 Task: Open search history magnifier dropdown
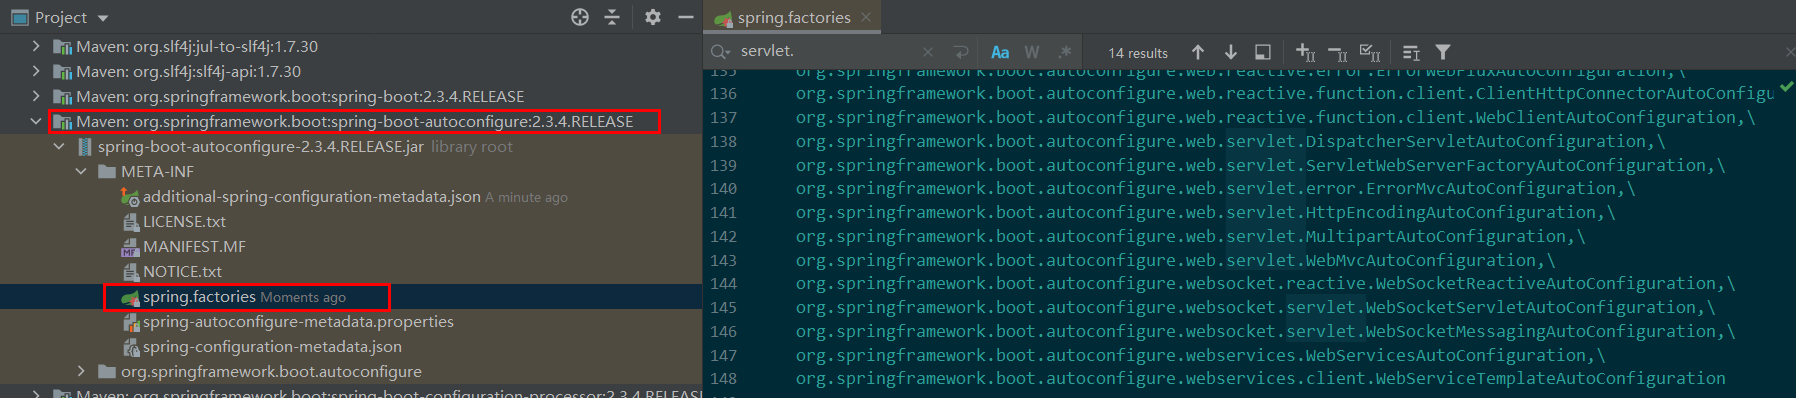[x=721, y=52]
